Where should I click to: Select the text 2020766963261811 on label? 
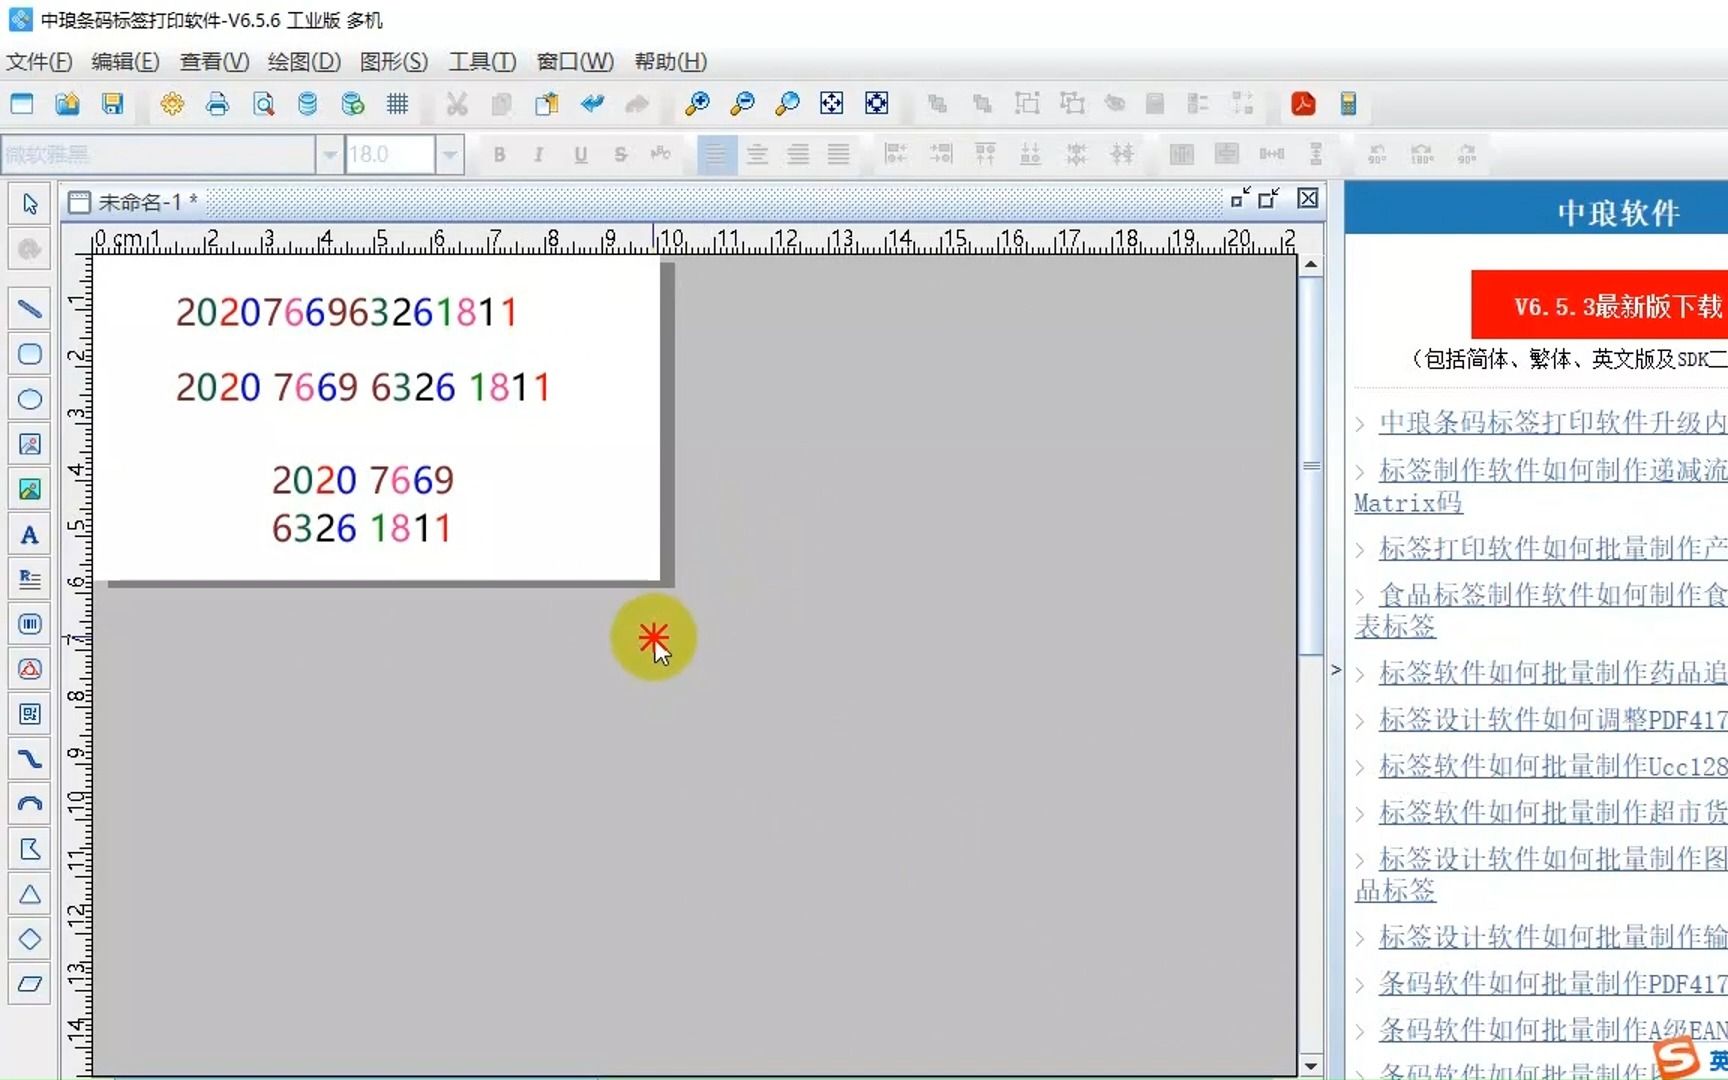coord(346,313)
